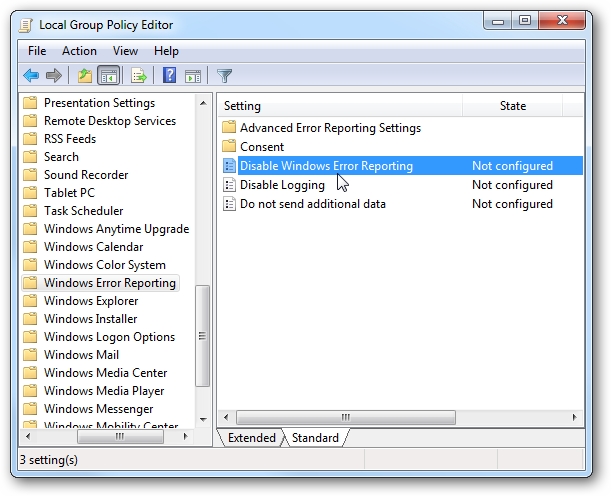Click the Advanced Error Reporting Settings folder icon
This screenshot has width=611, height=496.
click(229, 127)
